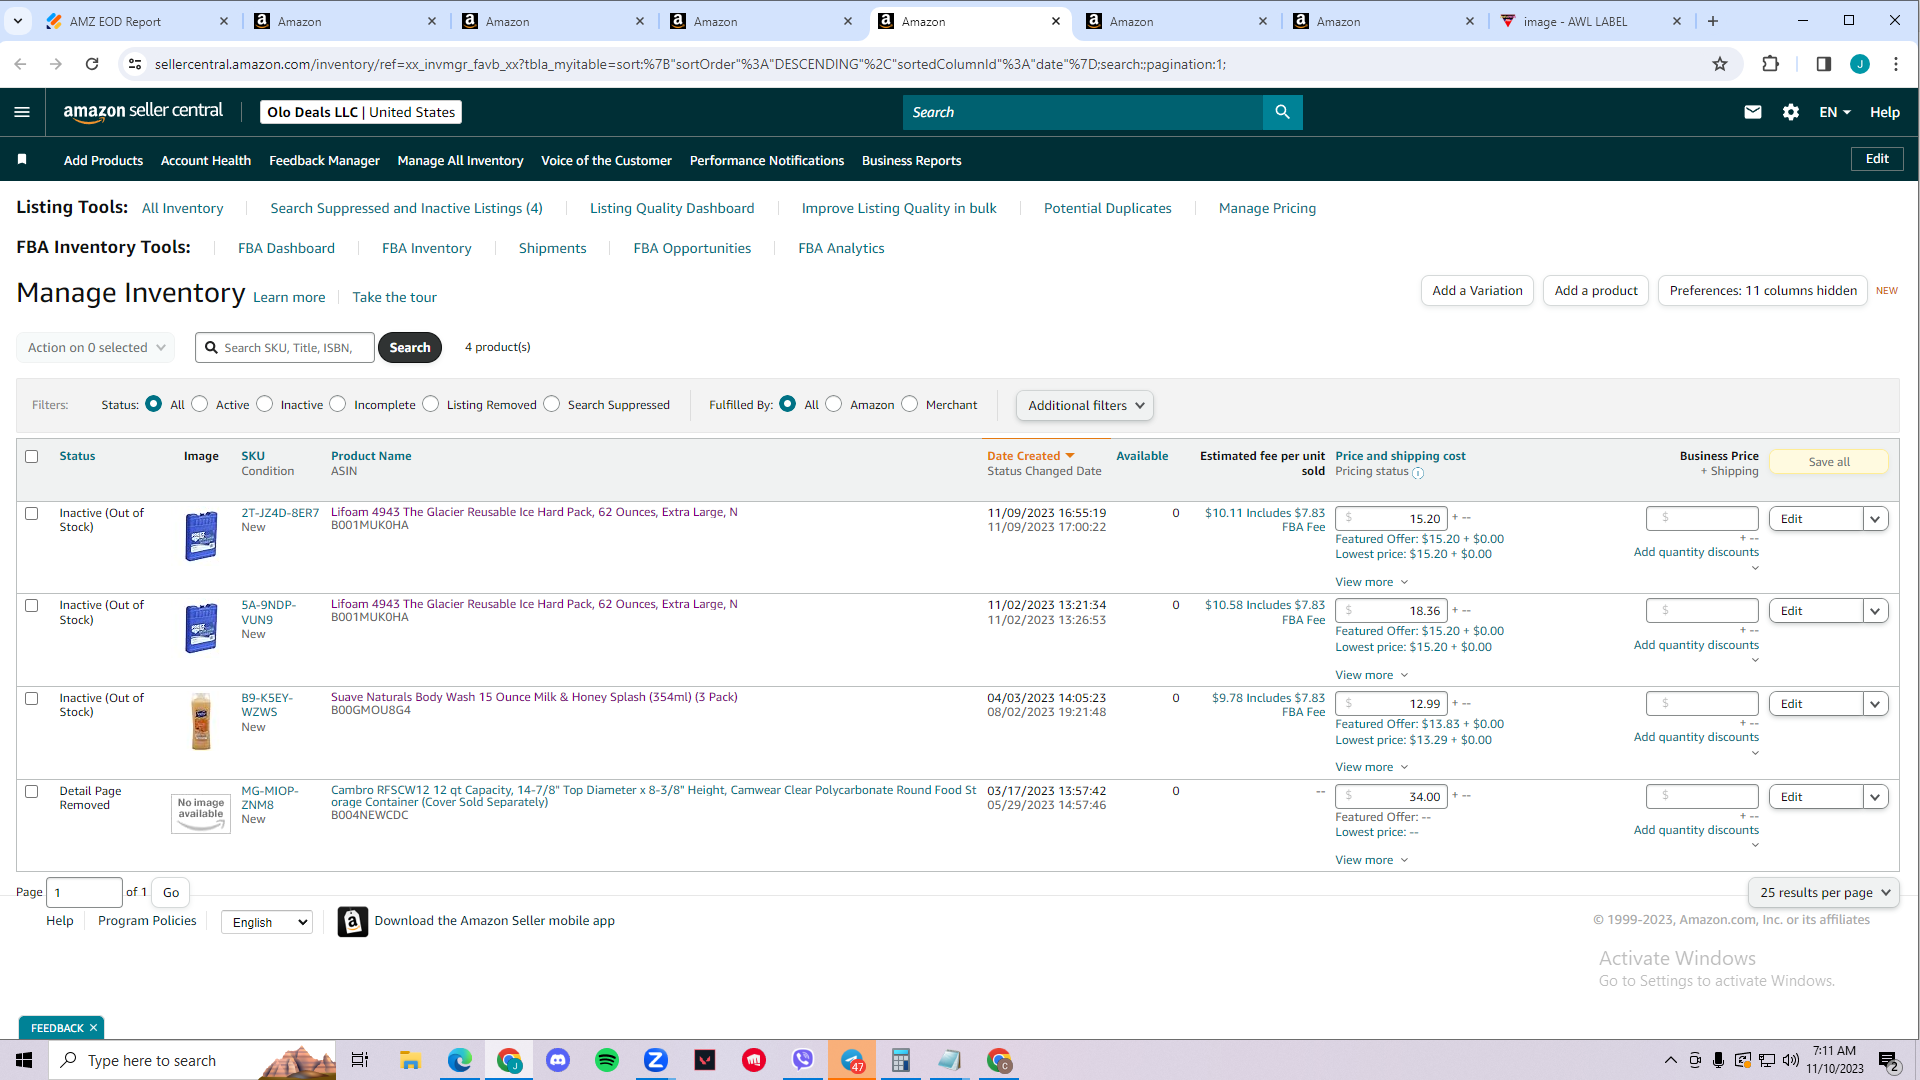Open the Action on 0 selected dropdown
Screen dimensions: 1920x1080
pos(96,348)
